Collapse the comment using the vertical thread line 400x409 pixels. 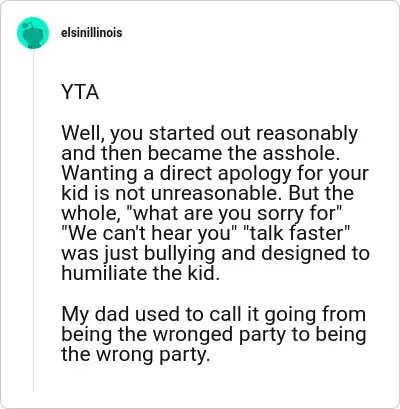[x=33, y=220]
